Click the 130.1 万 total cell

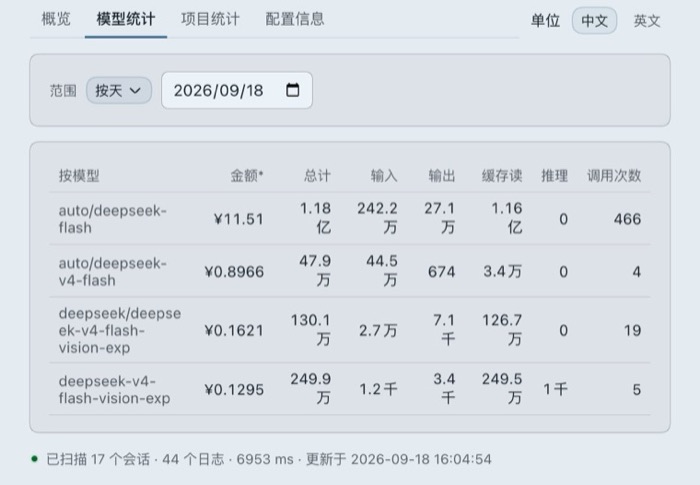pyautogui.click(x=311, y=330)
